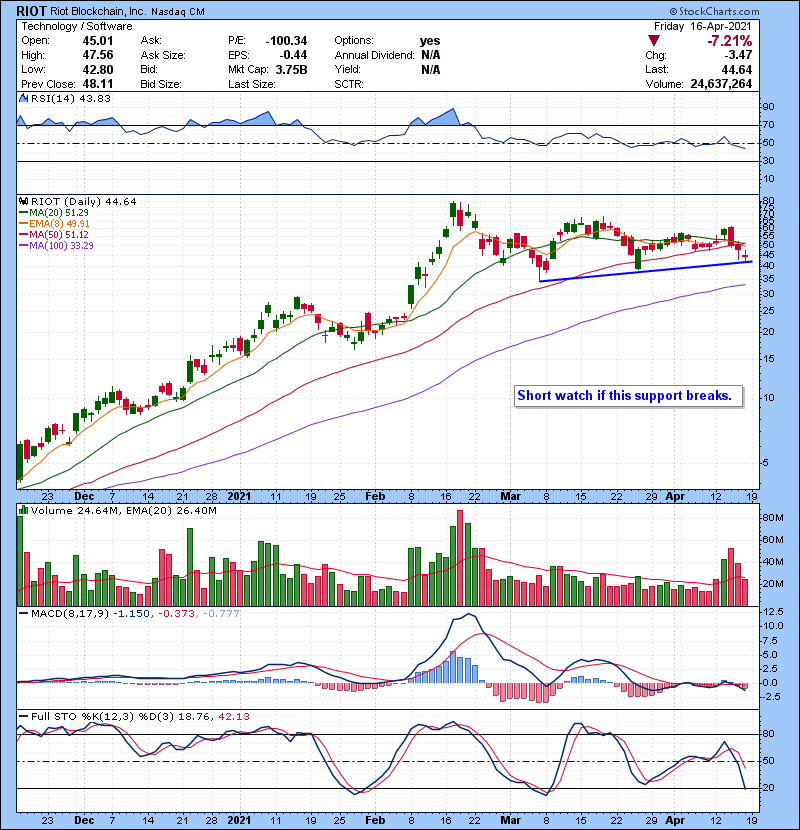Click the Last Size: label
The width and height of the screenshot is (800, 830).
(251, 84)
